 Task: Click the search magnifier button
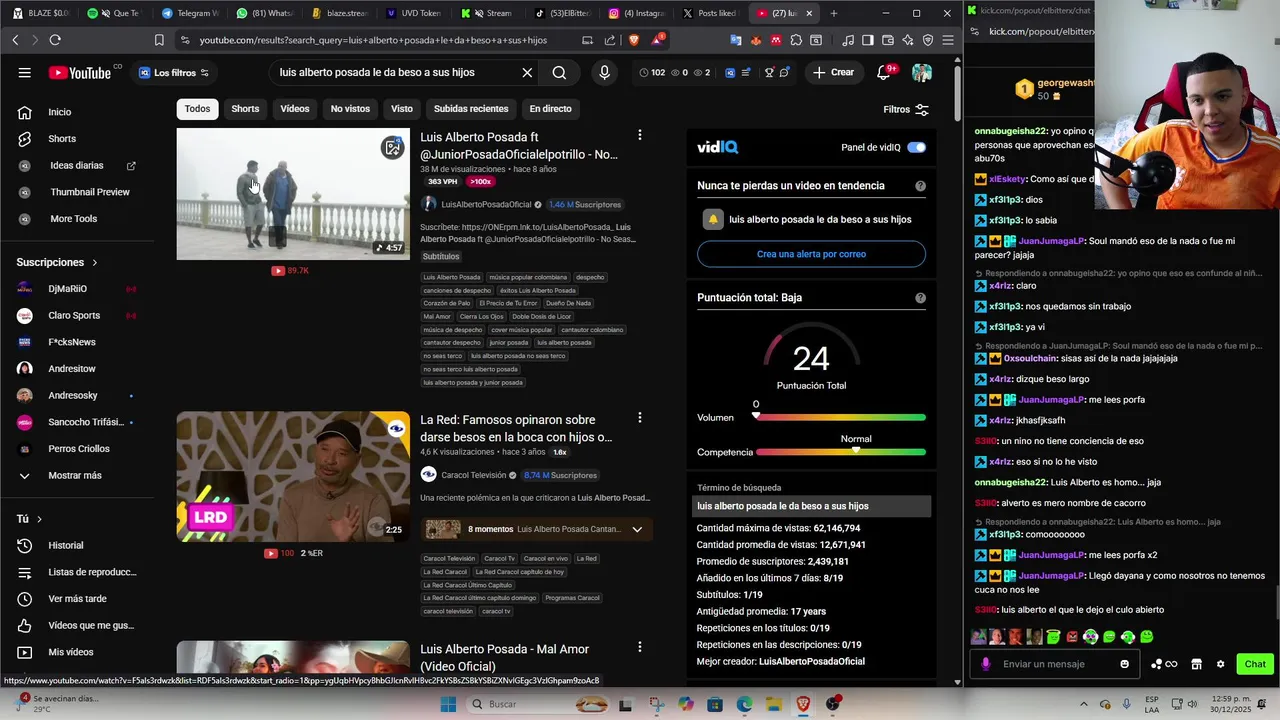point(559,72)
